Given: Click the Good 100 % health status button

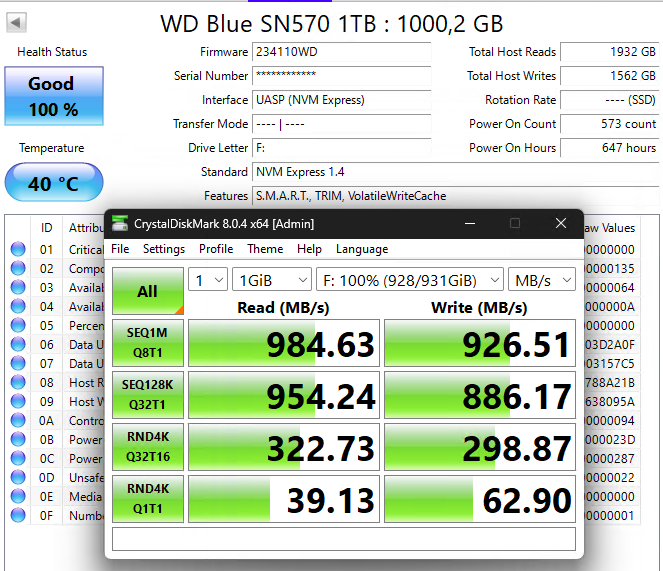Looking at the screenshot, I should click(54, 96).
